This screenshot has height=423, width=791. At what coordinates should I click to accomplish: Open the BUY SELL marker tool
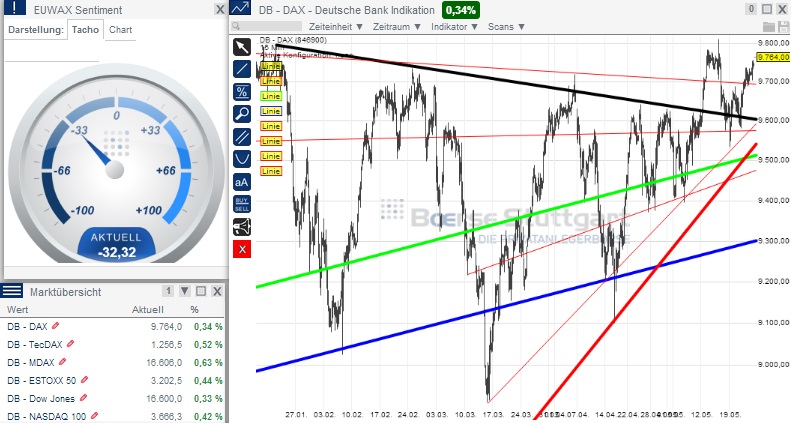point(242,204)
